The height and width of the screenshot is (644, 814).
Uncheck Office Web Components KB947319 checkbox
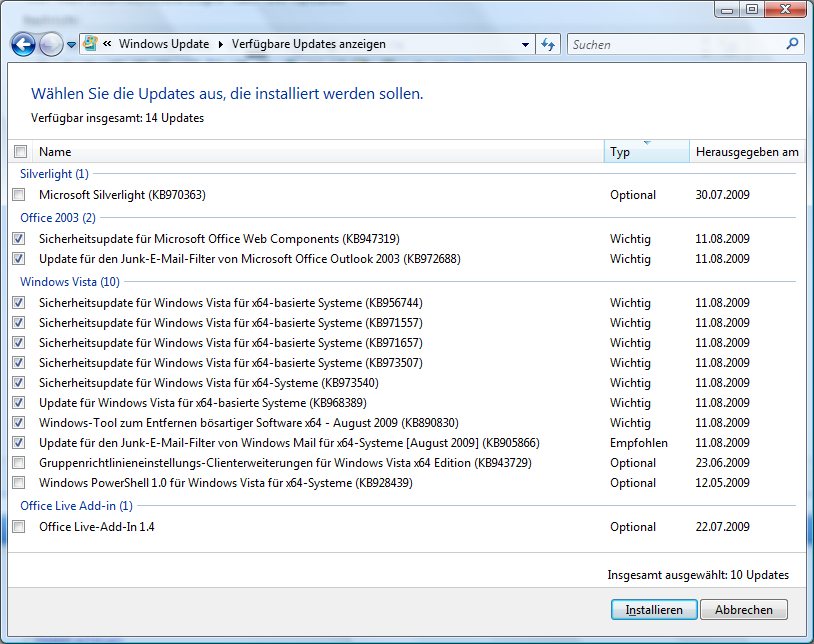click(19, 239)
